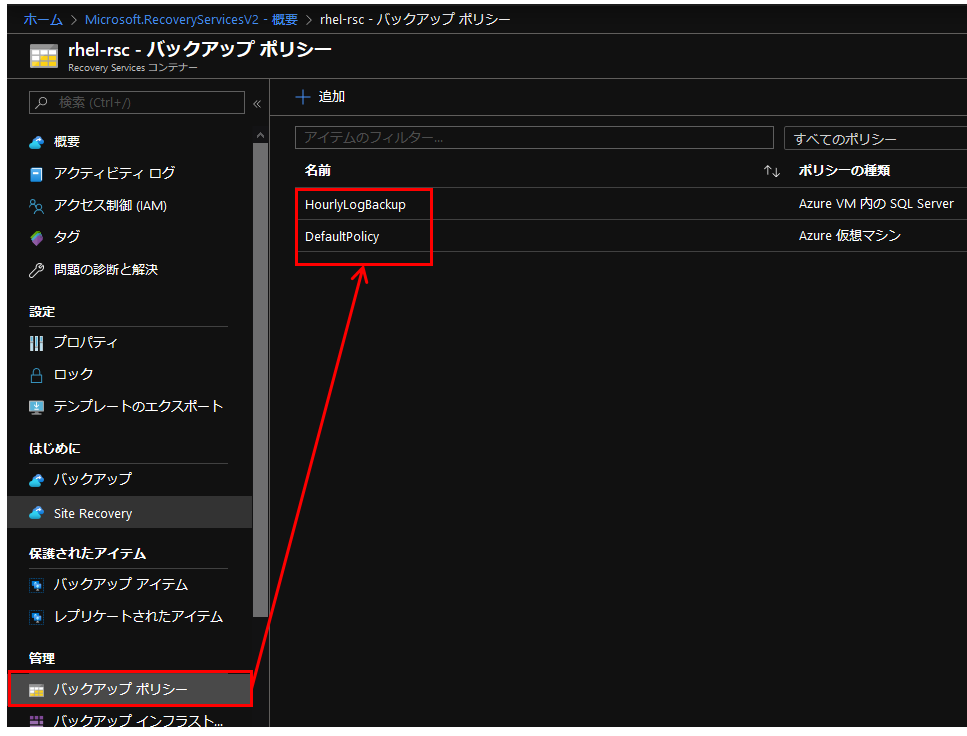The width and height of the screenshot is (967, 736).
Task: Open the HourlyLogBackup policy
Action: (x=355, y=204)
